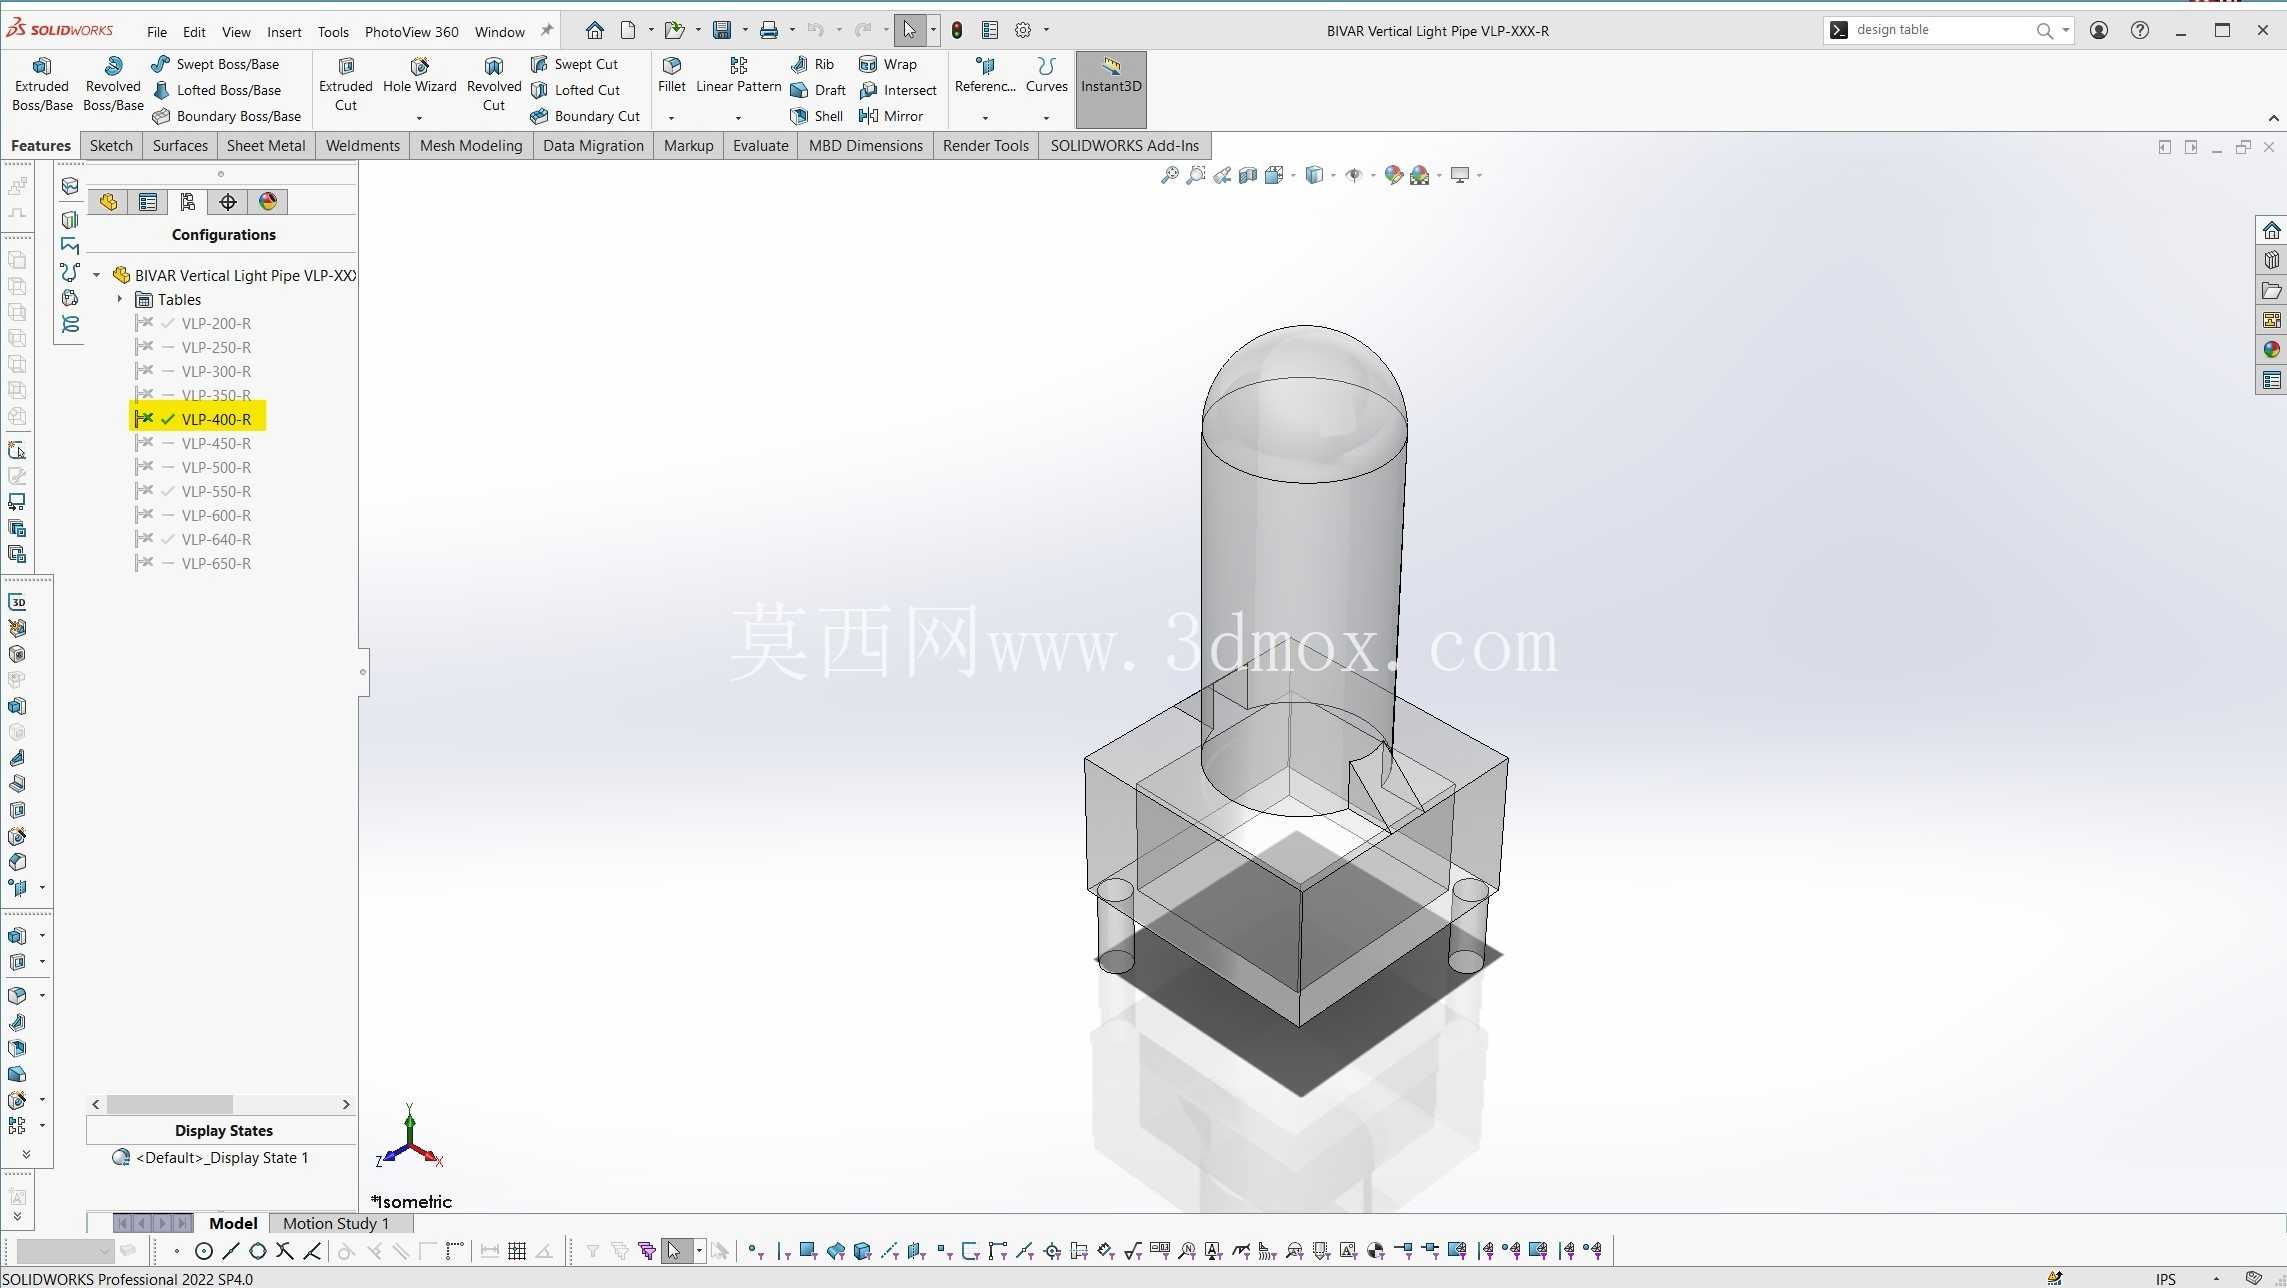Activate the Fillet tool
2287x1288 pixels.
pos(672,76)
